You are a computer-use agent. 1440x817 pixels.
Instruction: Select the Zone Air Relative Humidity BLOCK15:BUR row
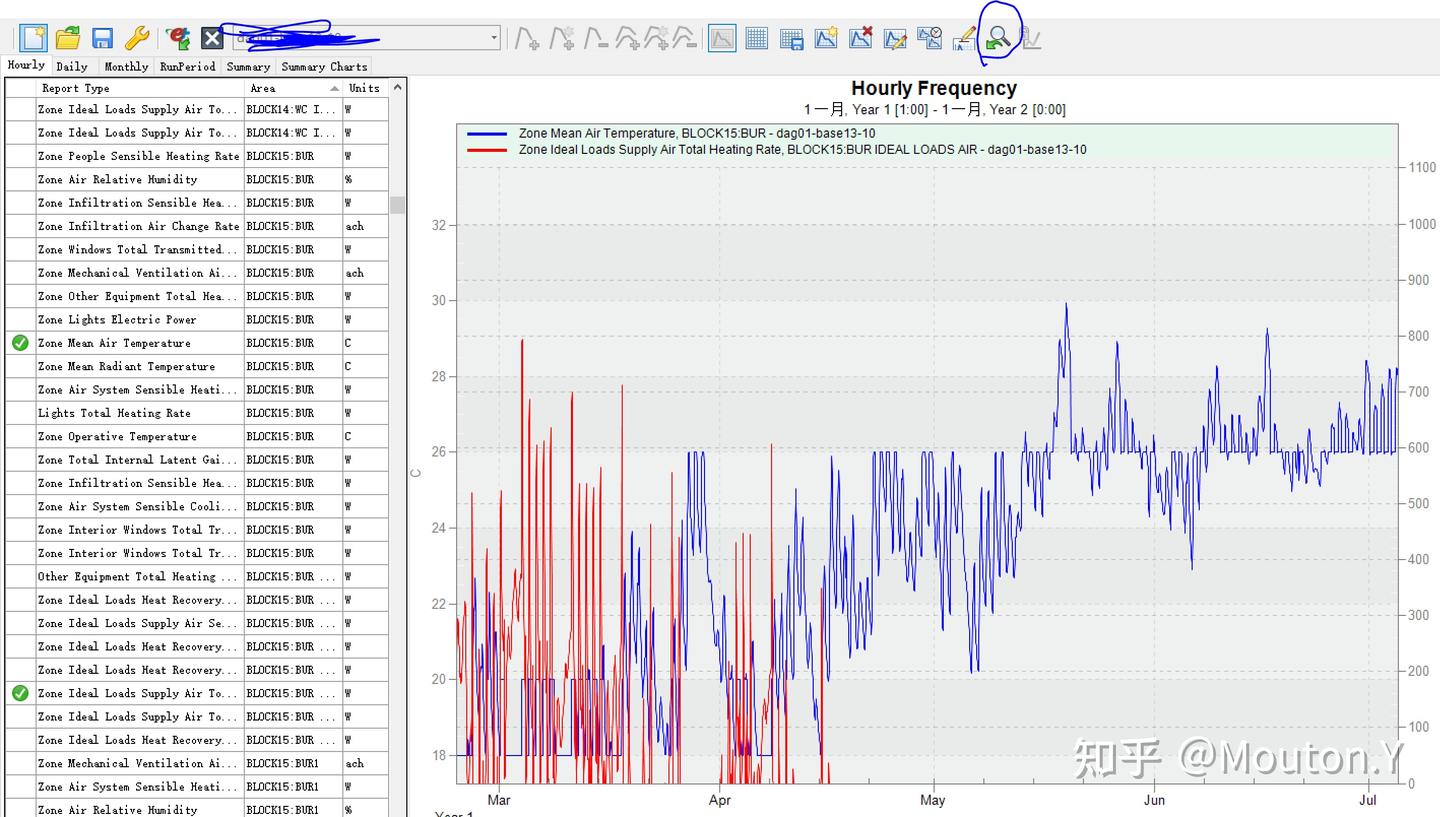coord(118,180)
